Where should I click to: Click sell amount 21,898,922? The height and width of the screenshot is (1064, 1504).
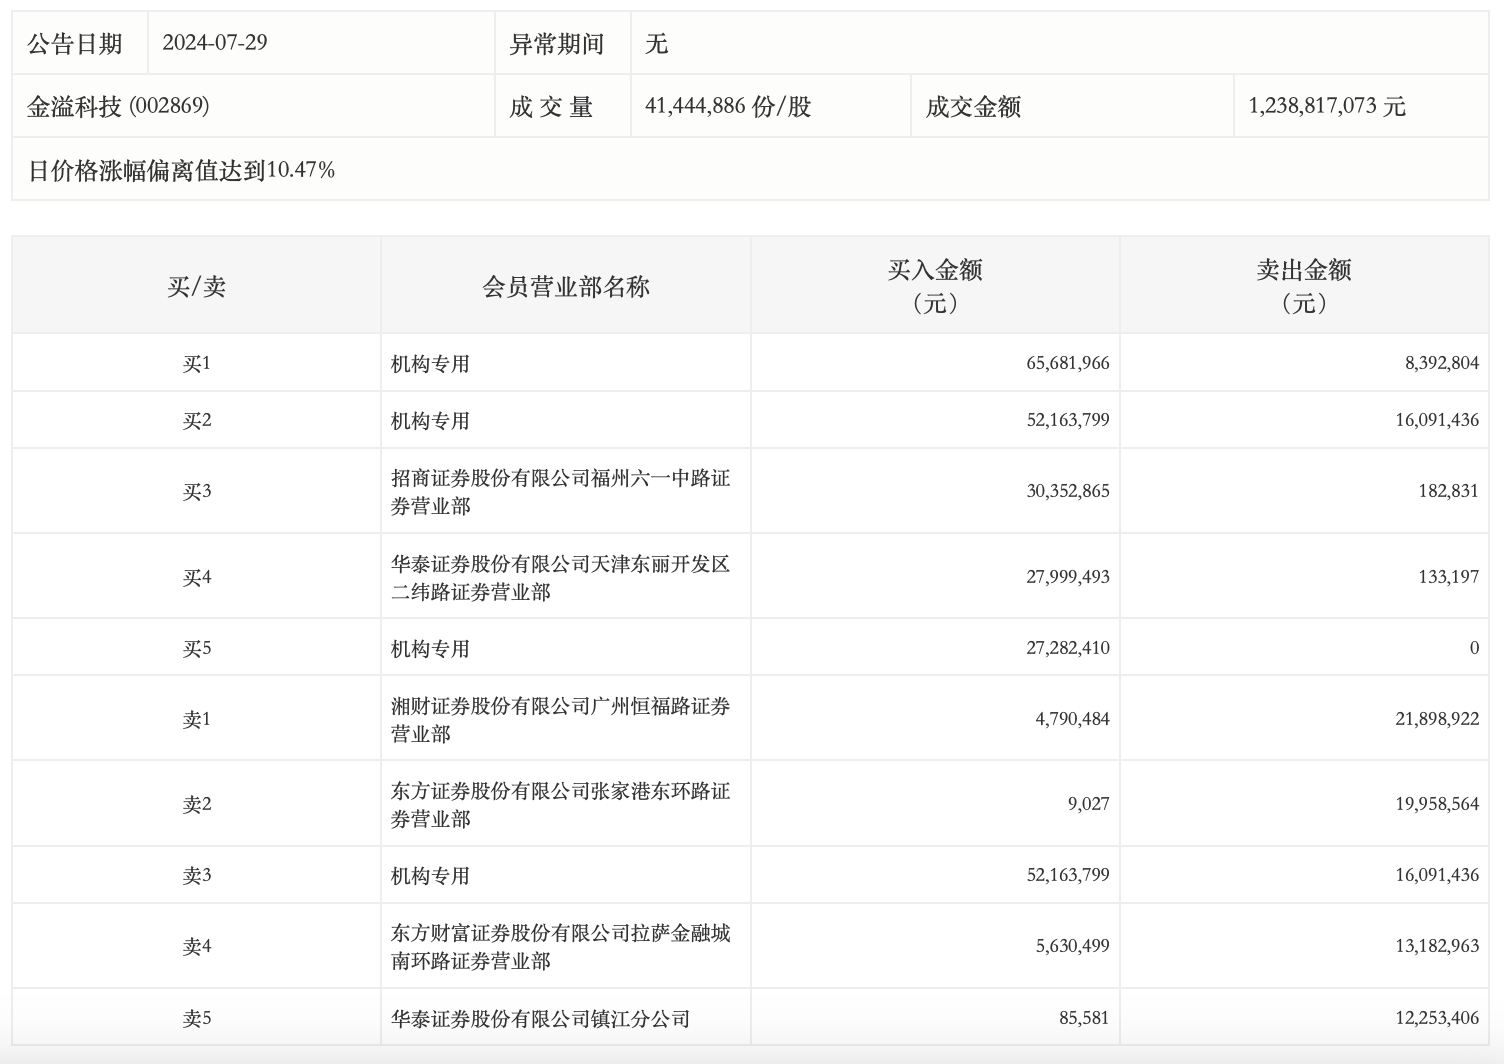pyautogui.click(x=1436, y=719)
